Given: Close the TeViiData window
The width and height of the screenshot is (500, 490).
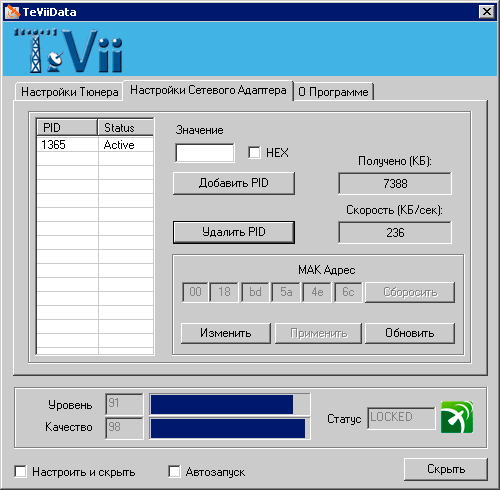Looking at the screenshot, I should click(487, 12).
